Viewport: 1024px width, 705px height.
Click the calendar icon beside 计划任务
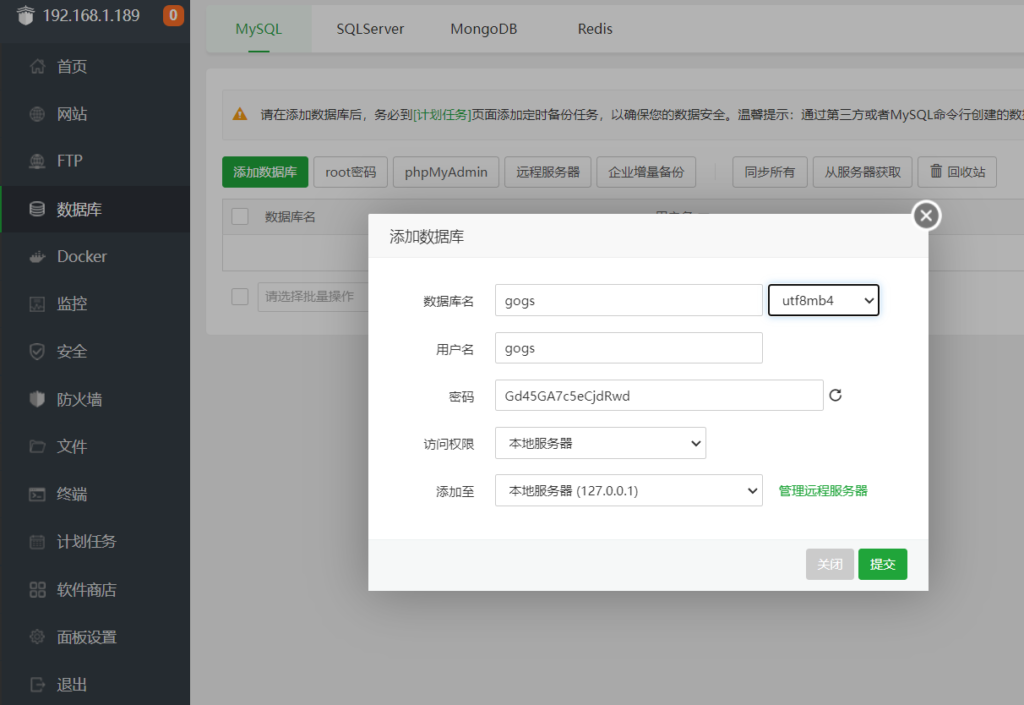point(37,542)
